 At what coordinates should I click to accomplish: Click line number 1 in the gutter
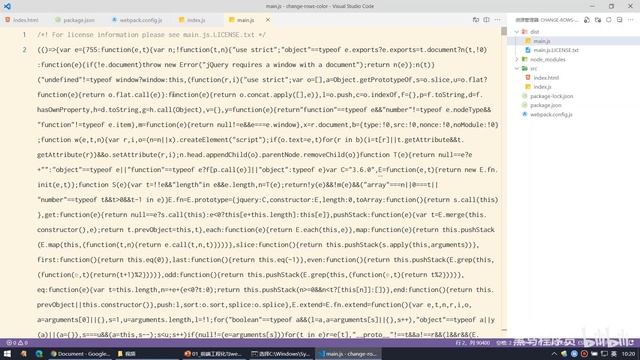[24, 35]
